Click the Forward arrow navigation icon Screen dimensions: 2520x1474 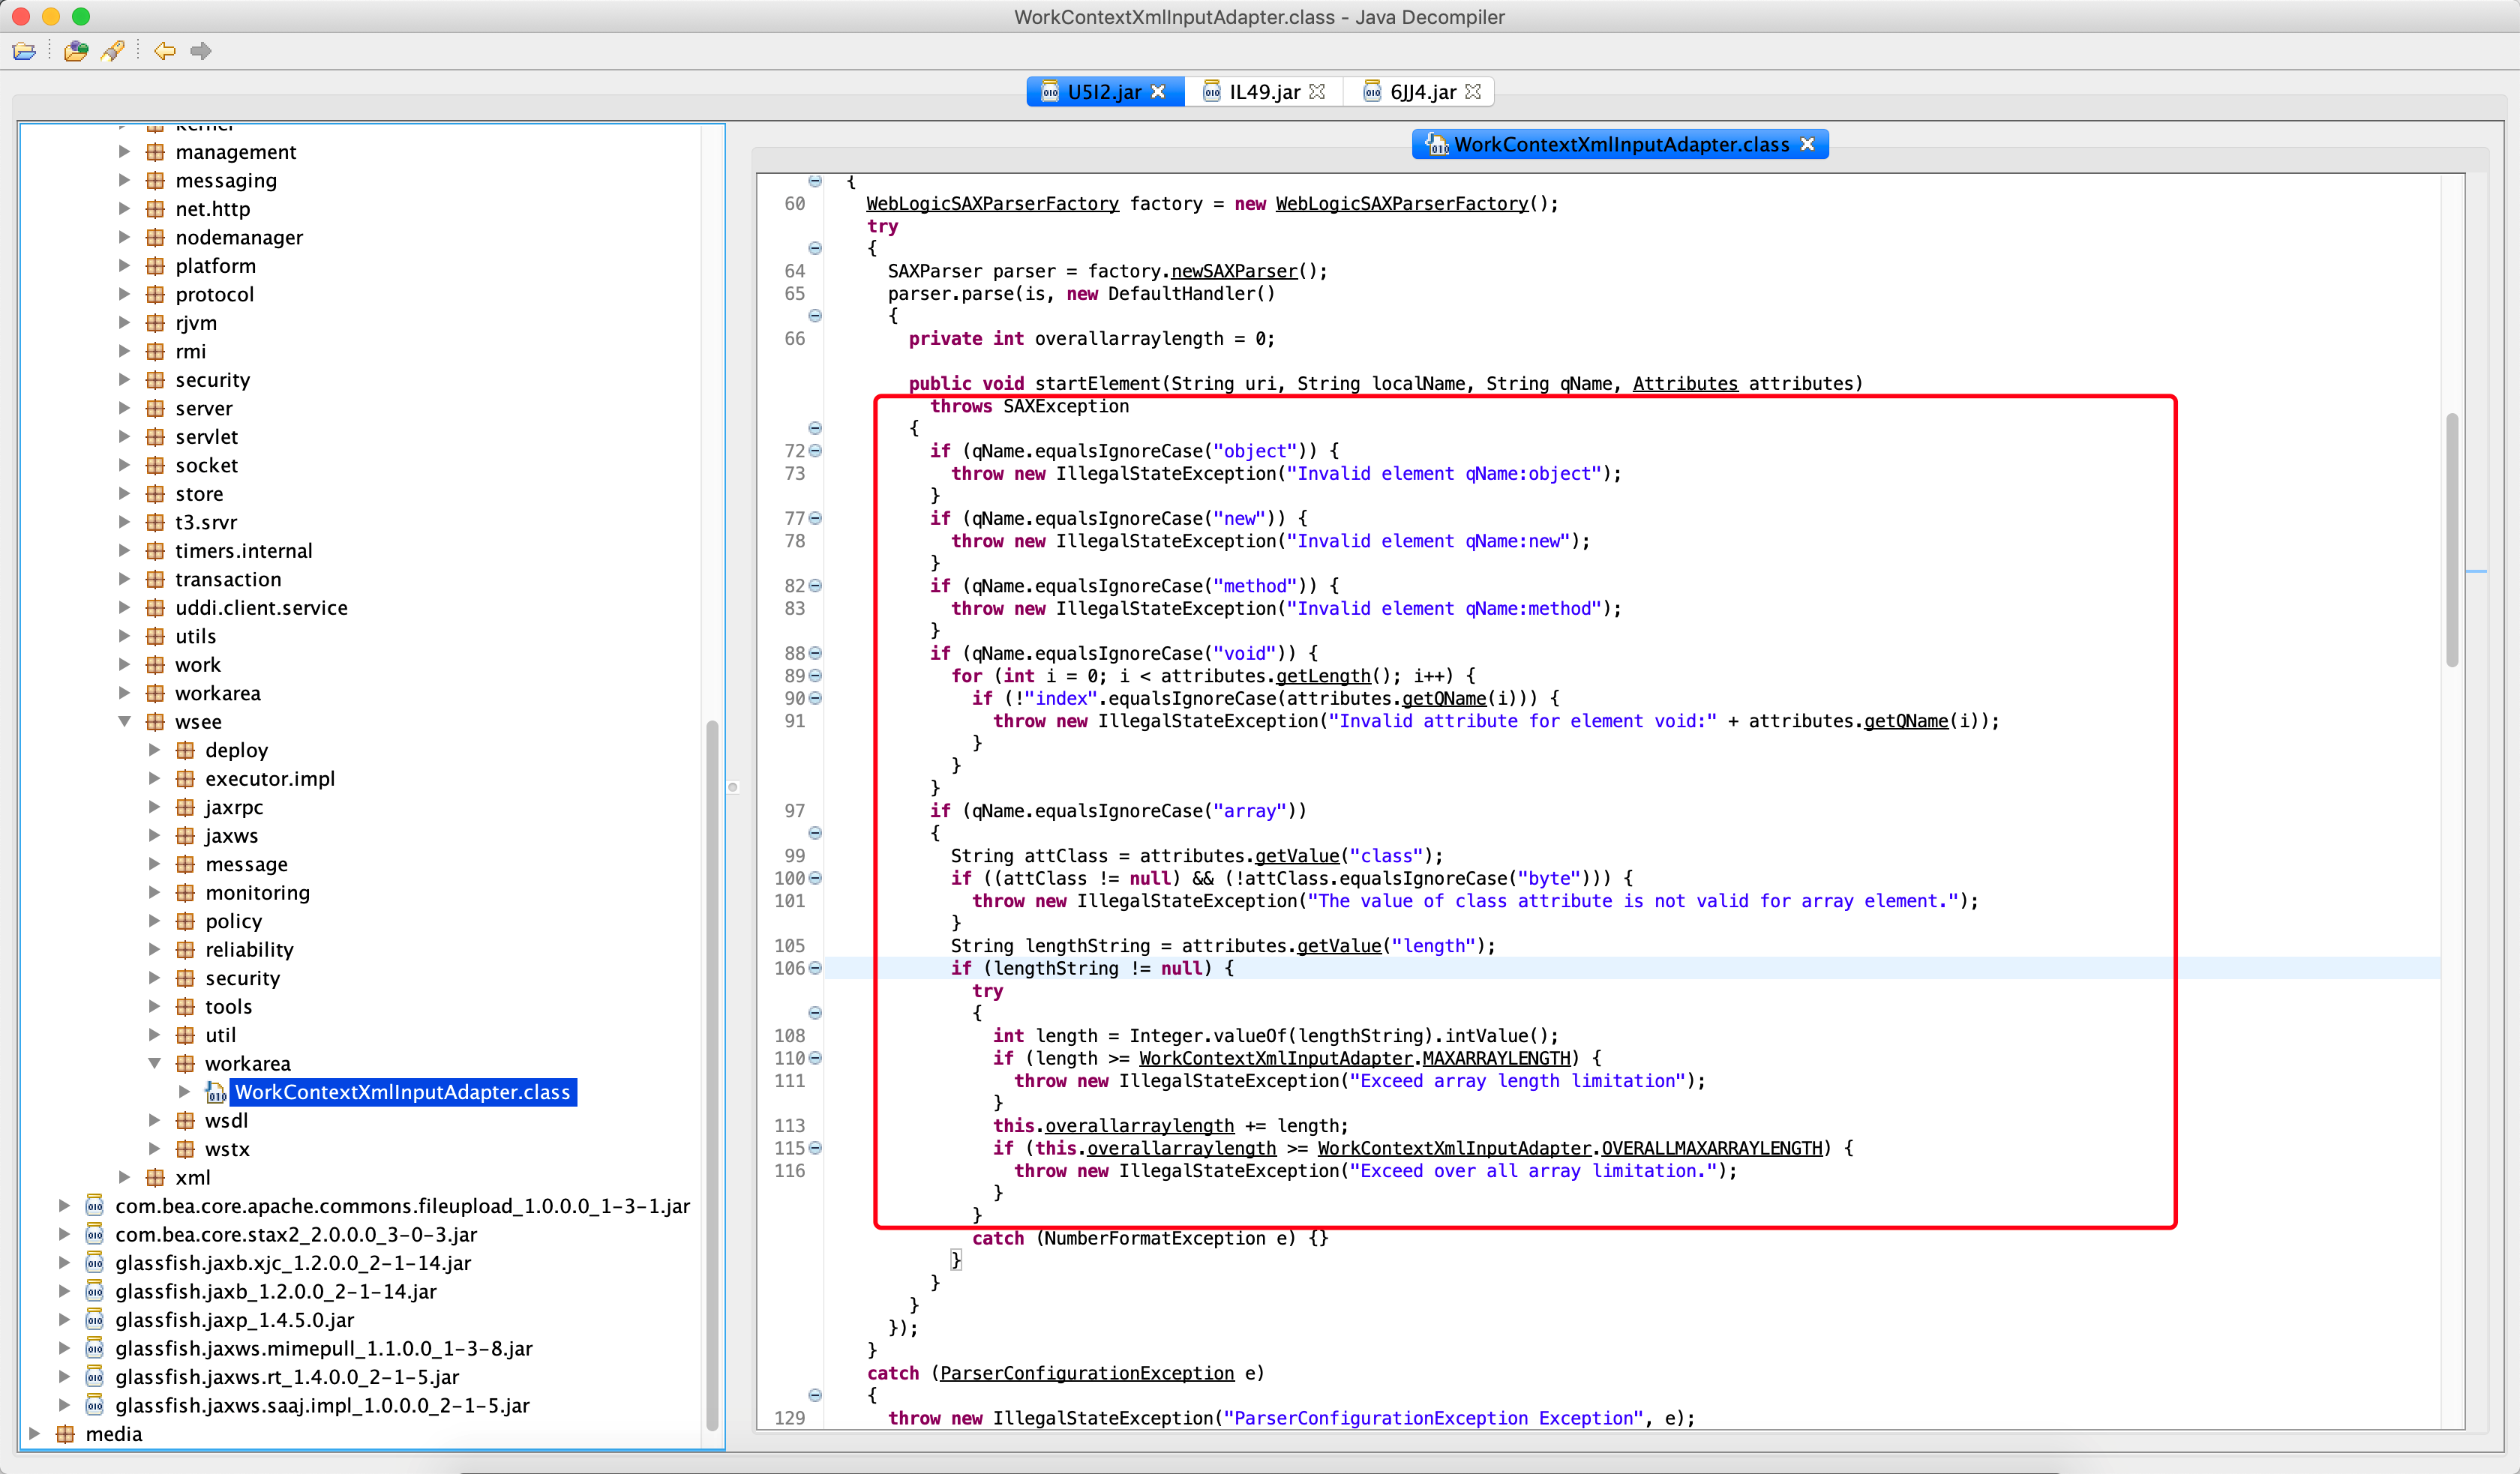click(x=201, y=51)
